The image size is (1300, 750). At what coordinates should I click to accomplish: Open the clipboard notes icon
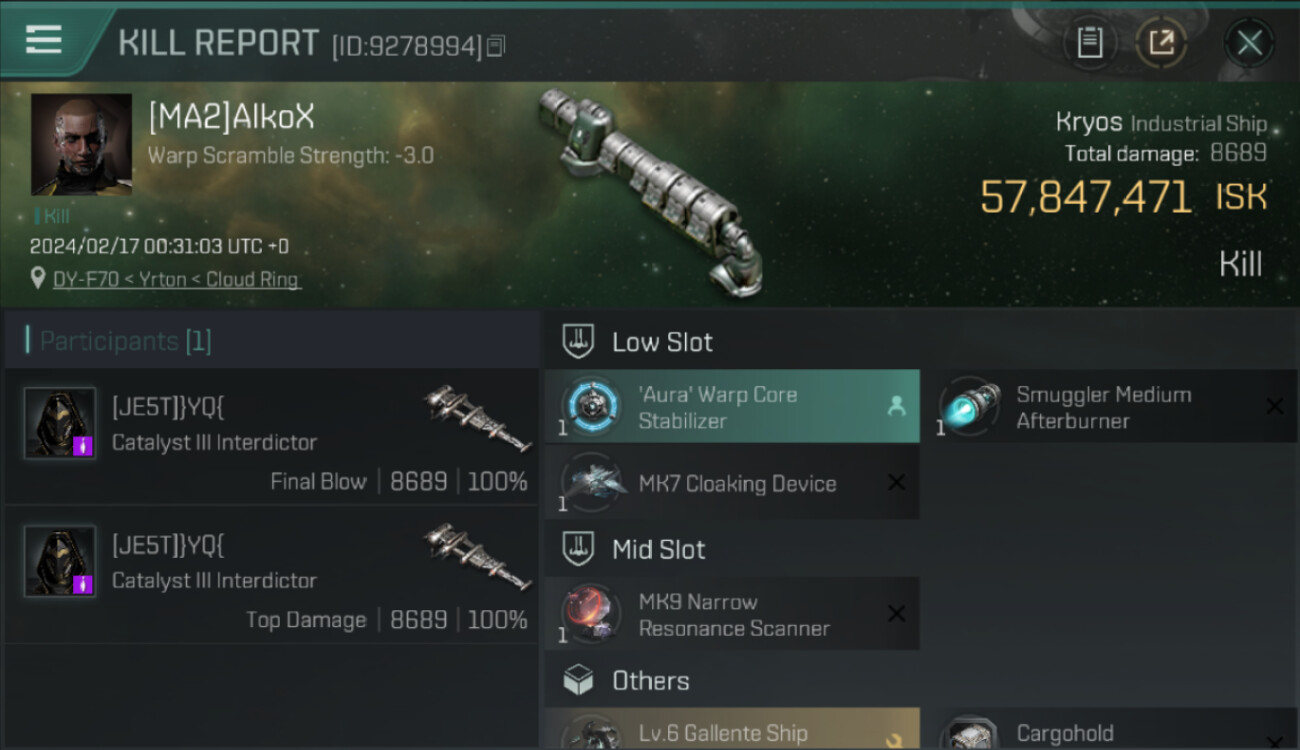coord(1089,42)
